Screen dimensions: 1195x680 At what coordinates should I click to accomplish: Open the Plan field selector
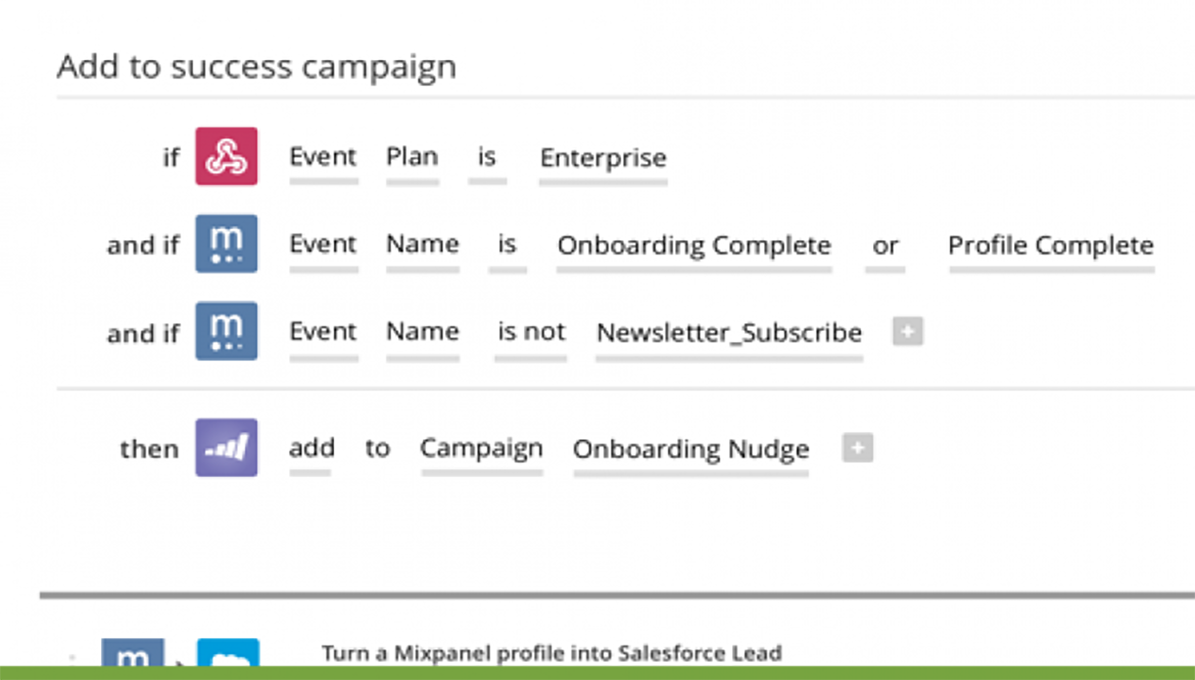pyautogui.click(x=412, y=157)
